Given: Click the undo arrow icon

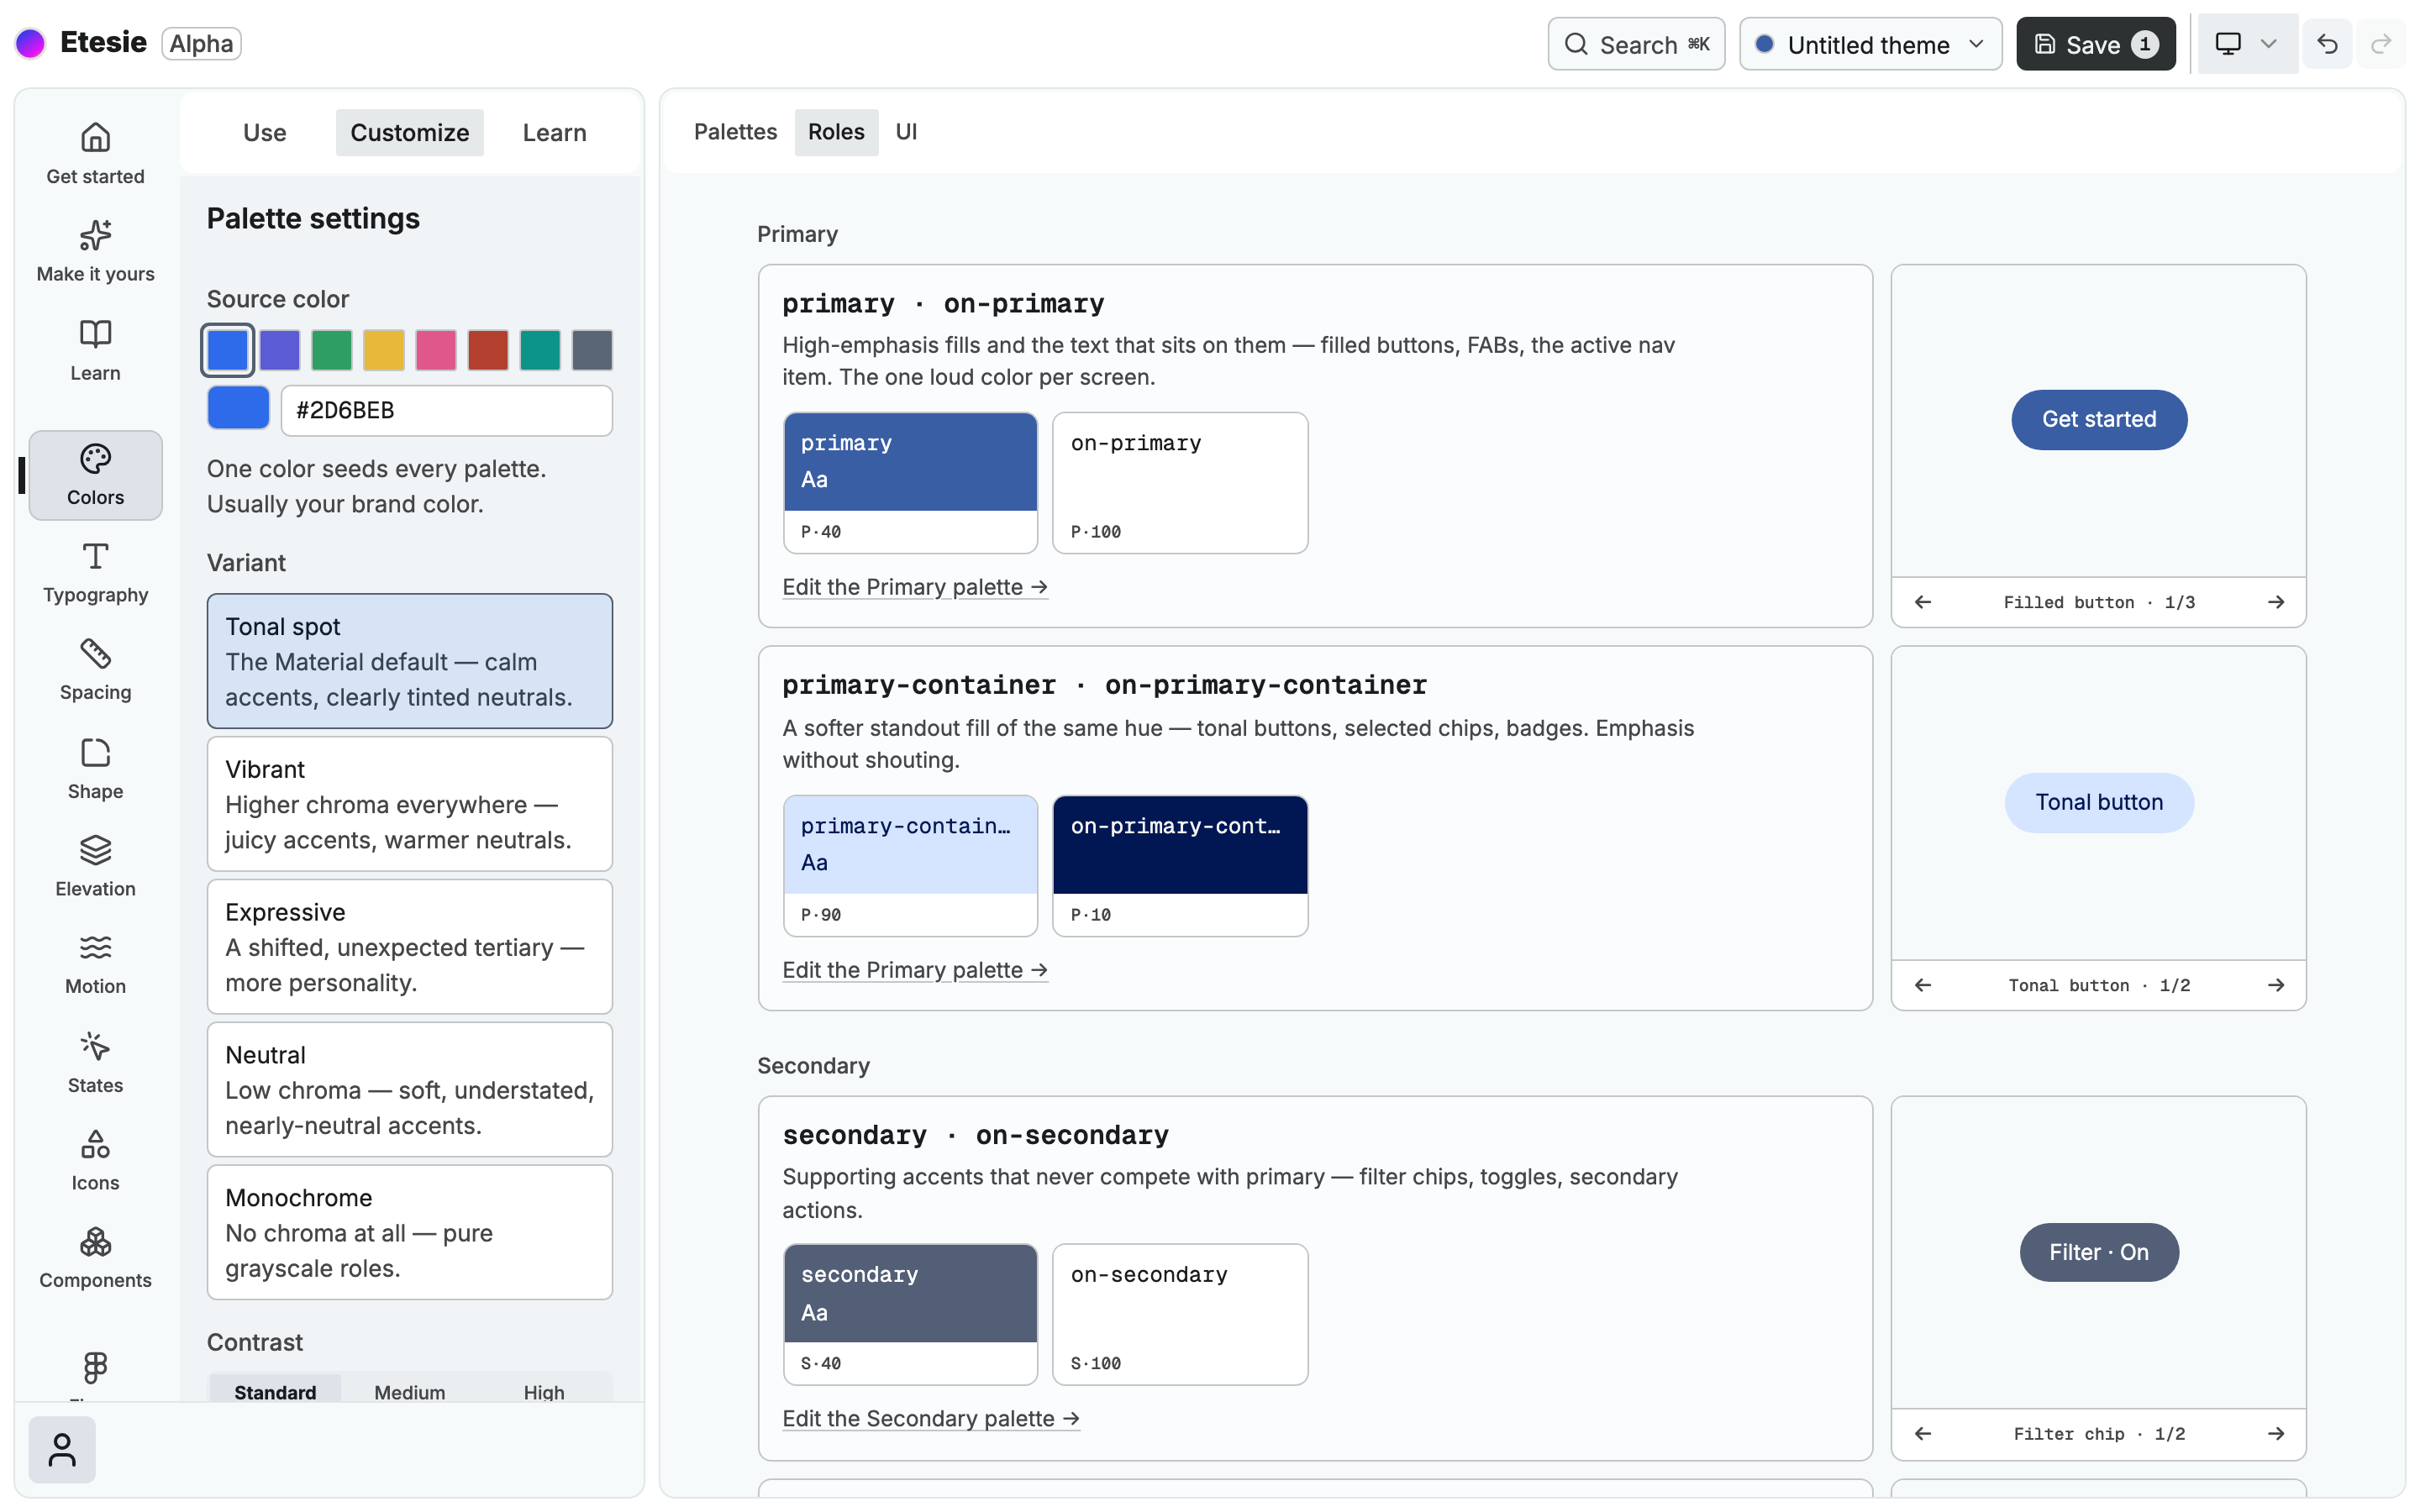Looking at the screenshot, I should point(2327,44).
